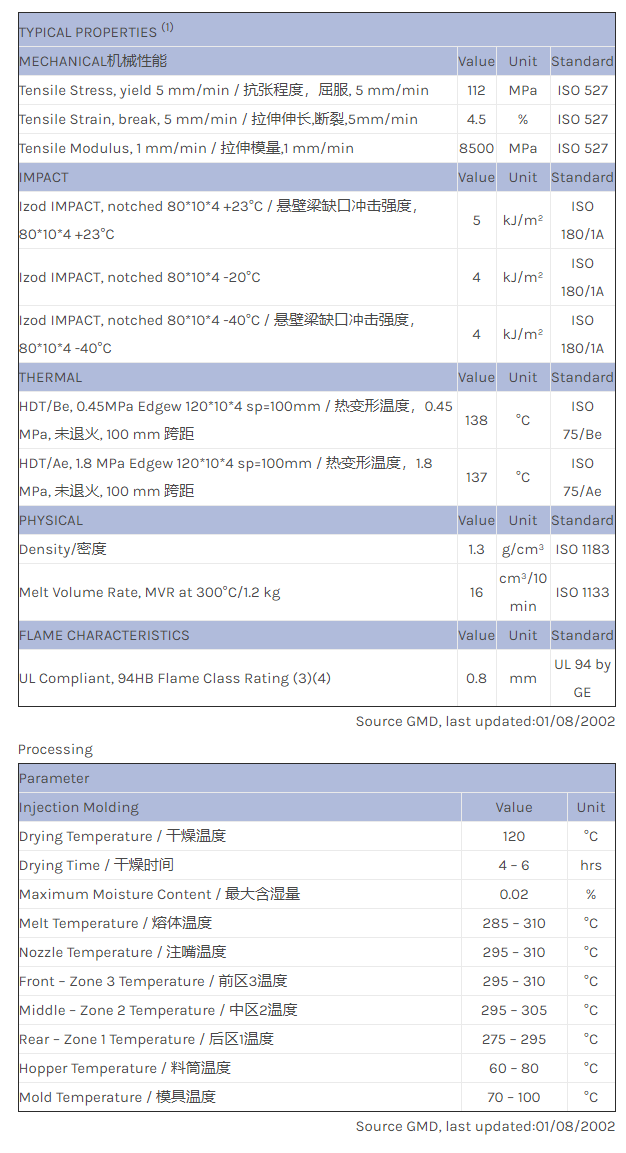Select the HDT/Be value 138
The width and height of the screenshot is (626, 1153).
click(x=476, y=420)
